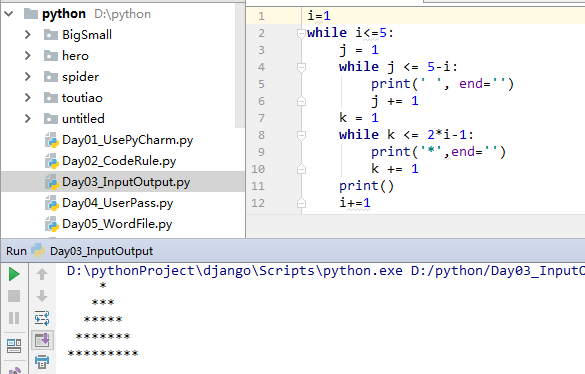Click the Down the stack trace arrow
This screenshot has width=585, height=374.
[x=42, y=296]
